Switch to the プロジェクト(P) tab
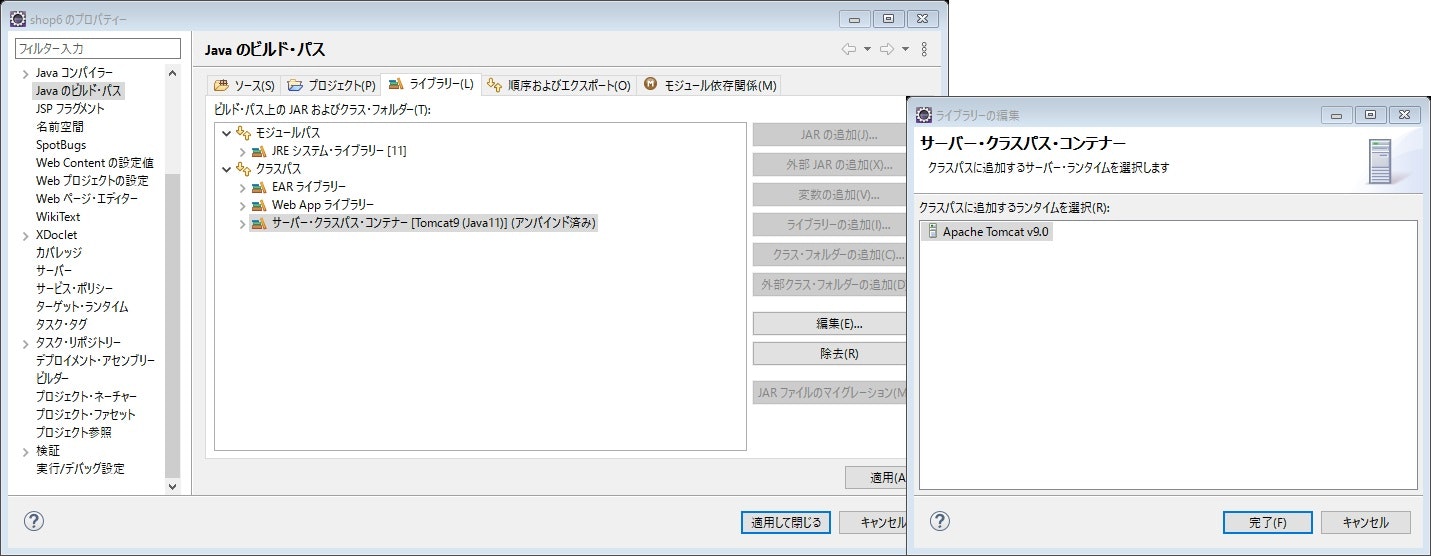The image size is (1431, 556). pyautogui.click(x=331, y=86)
